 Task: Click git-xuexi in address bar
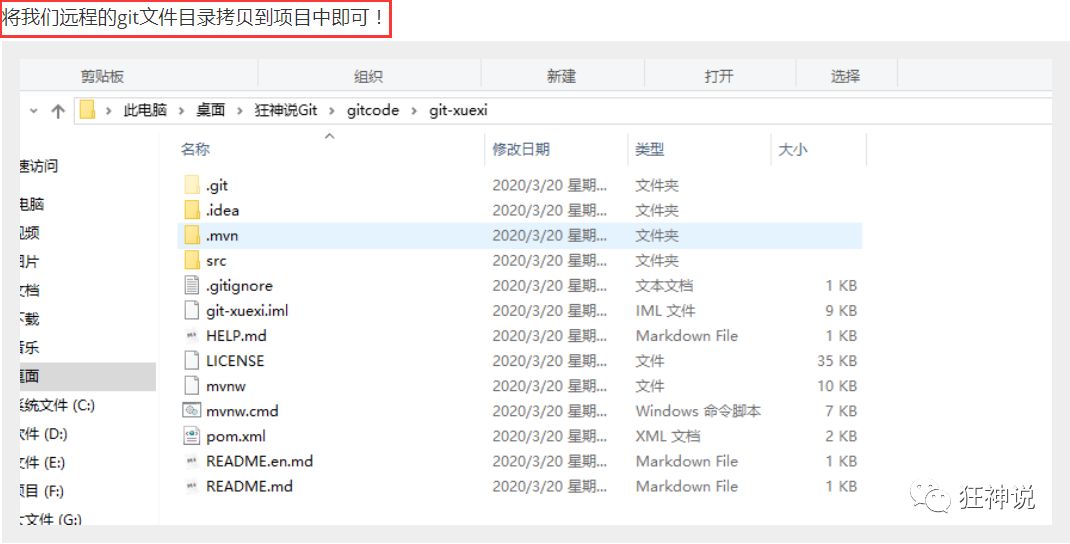459,111
